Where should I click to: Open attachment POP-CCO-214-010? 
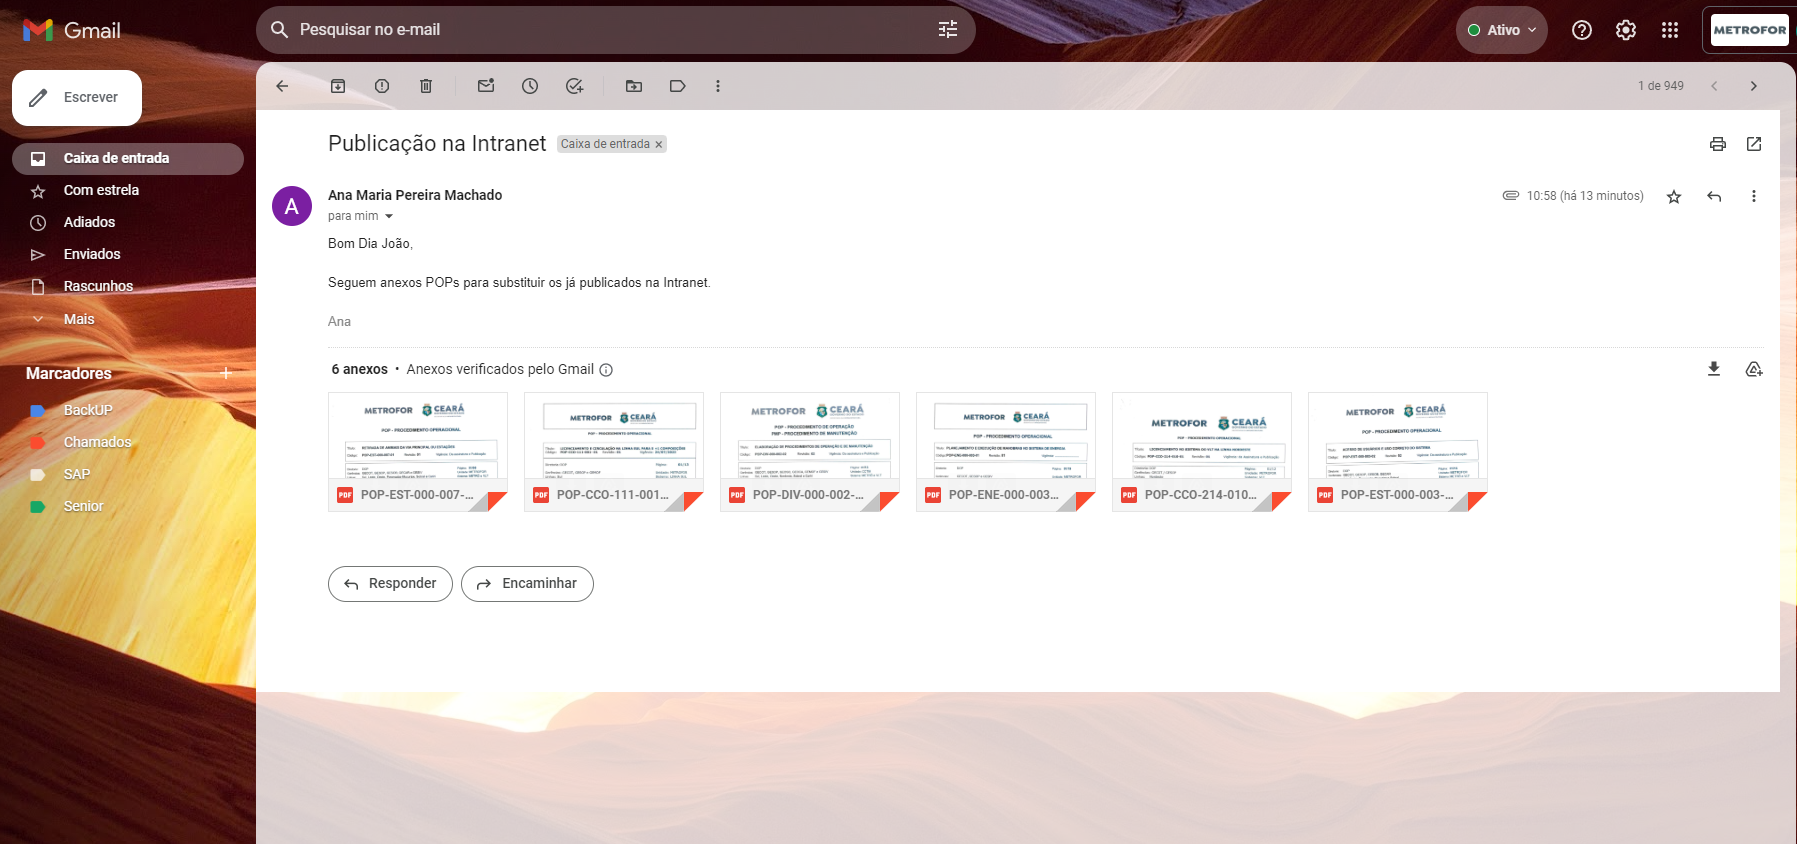[1202, 452]
